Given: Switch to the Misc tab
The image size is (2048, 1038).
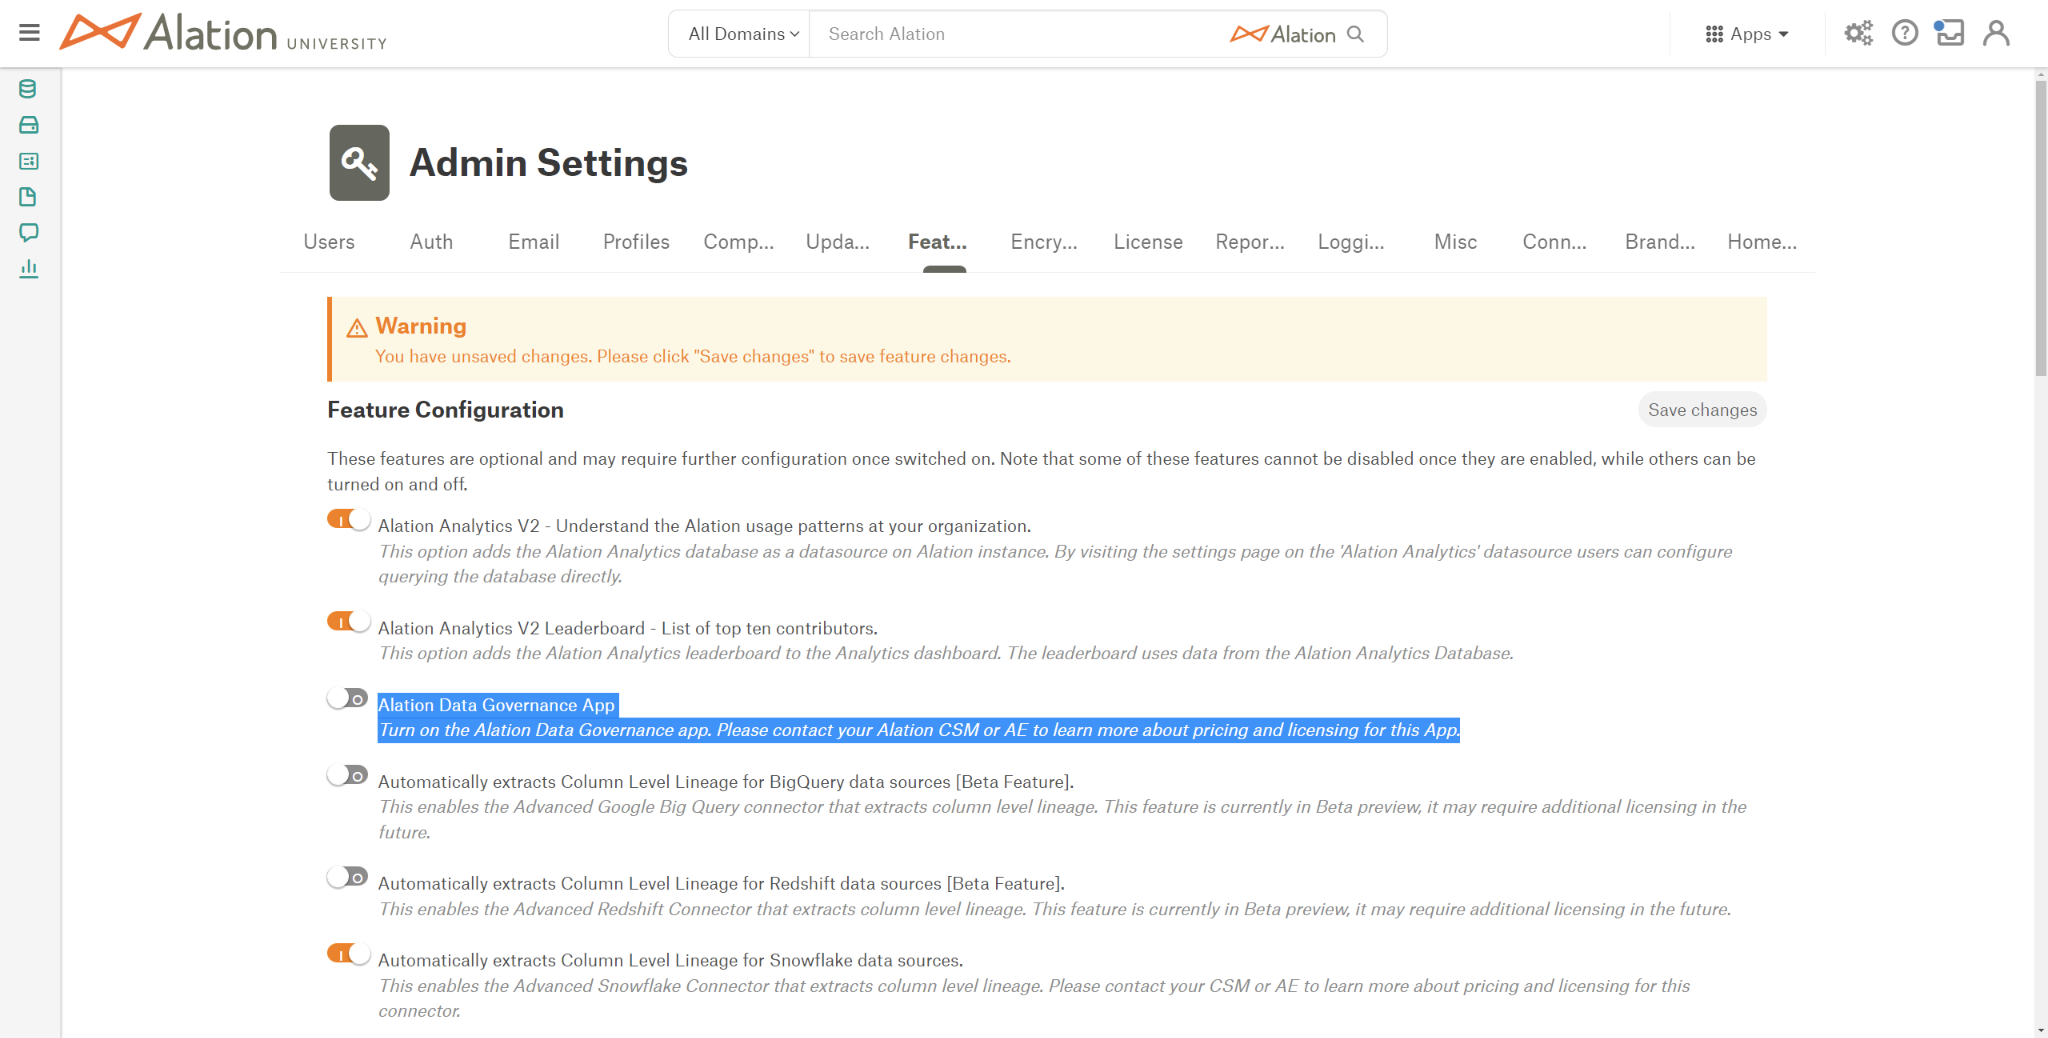Looking at the screenshot, I should tap(1455, 242).
